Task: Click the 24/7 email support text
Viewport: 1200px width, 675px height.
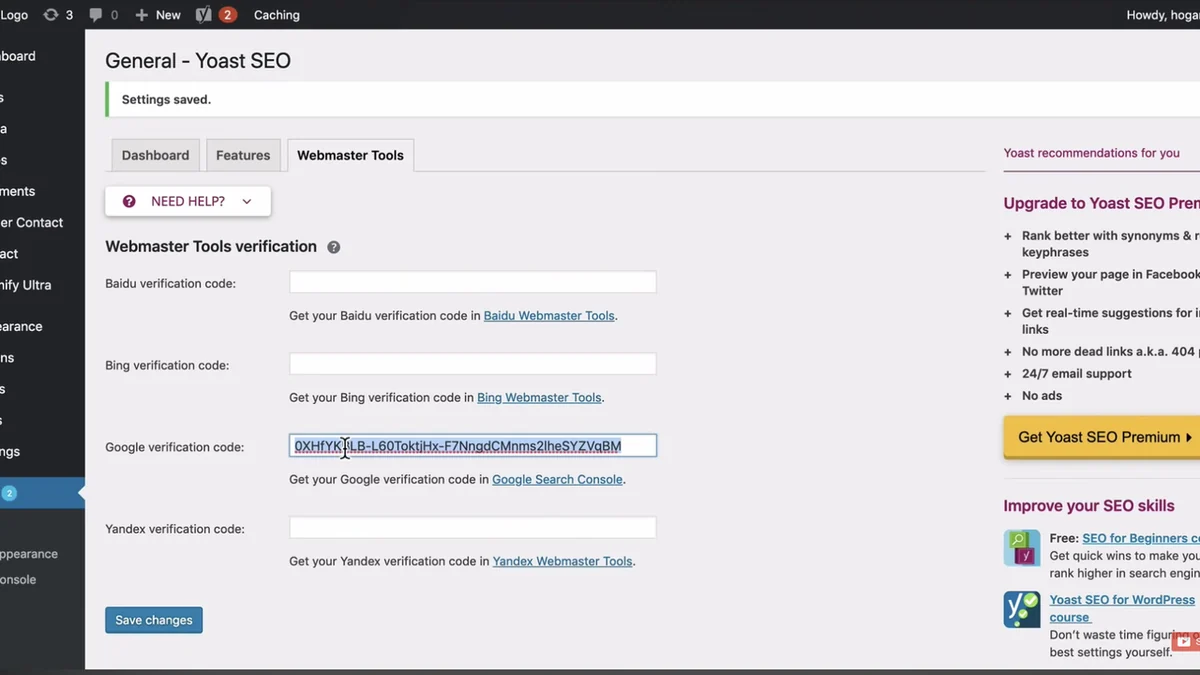Action: (1077, 373)
